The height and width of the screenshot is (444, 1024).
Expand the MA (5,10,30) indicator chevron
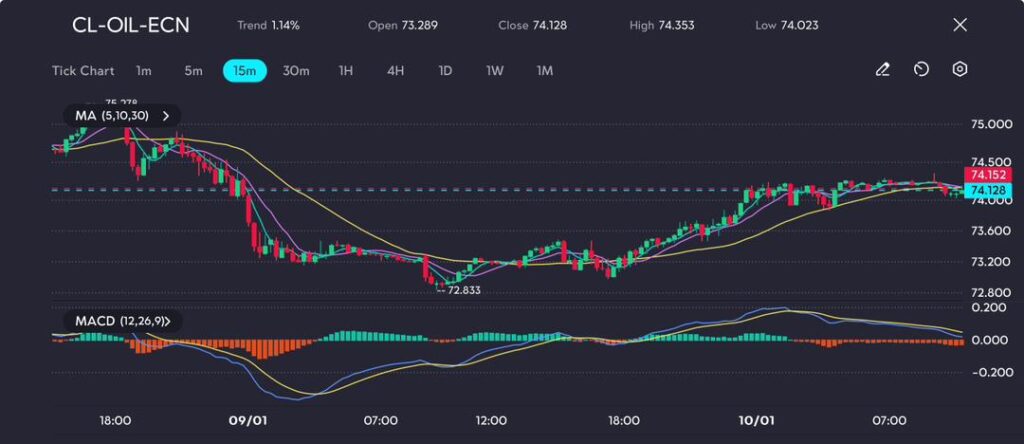166,116
